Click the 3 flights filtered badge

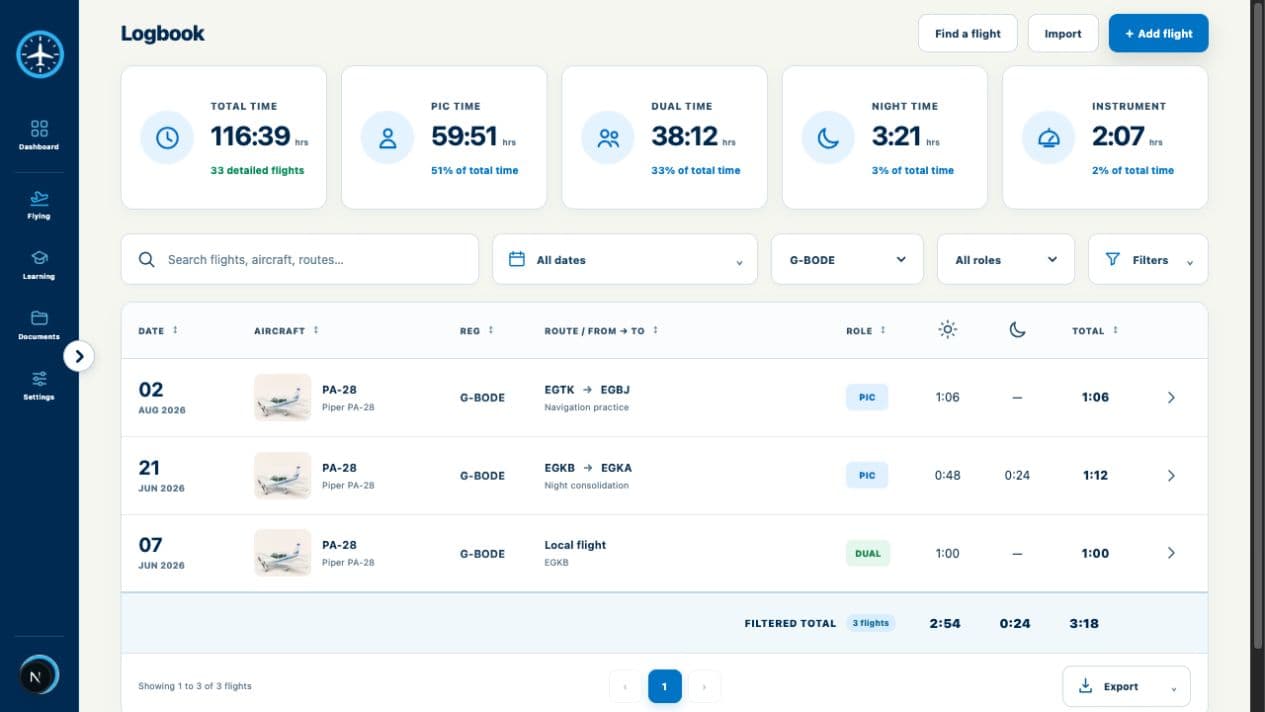[871, 623]
